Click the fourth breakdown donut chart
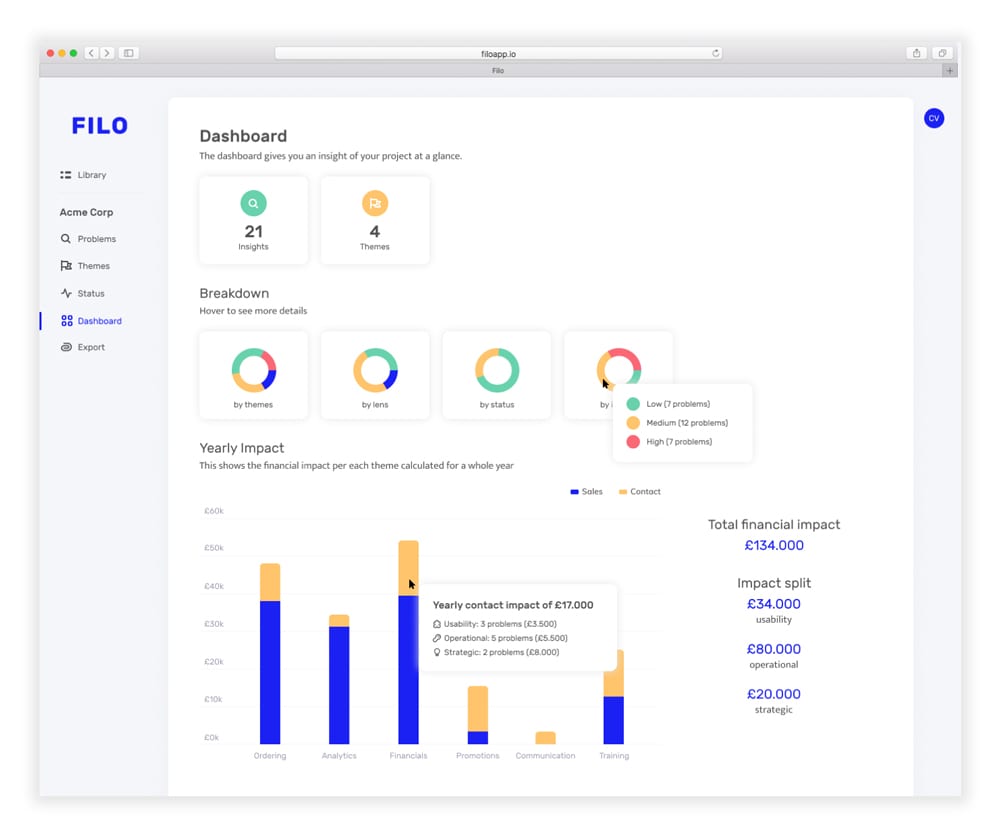Viewport: 1000px width, 837px height. click(x=619, y=367)
